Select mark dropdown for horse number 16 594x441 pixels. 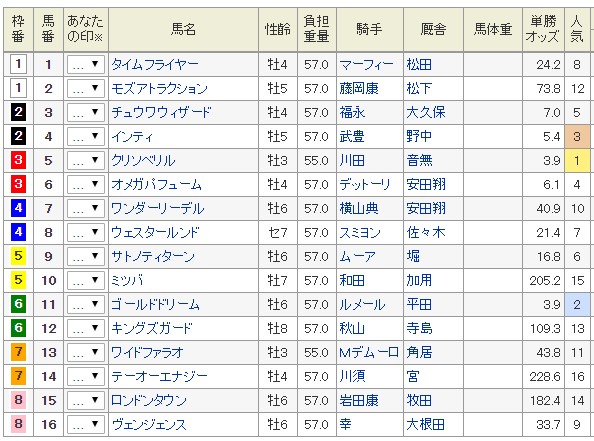click(x=86, y=424)
